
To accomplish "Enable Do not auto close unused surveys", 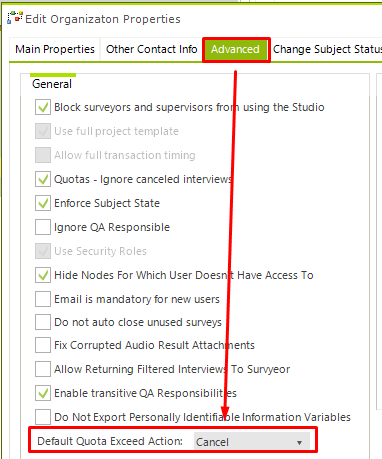I will point(43,322).
